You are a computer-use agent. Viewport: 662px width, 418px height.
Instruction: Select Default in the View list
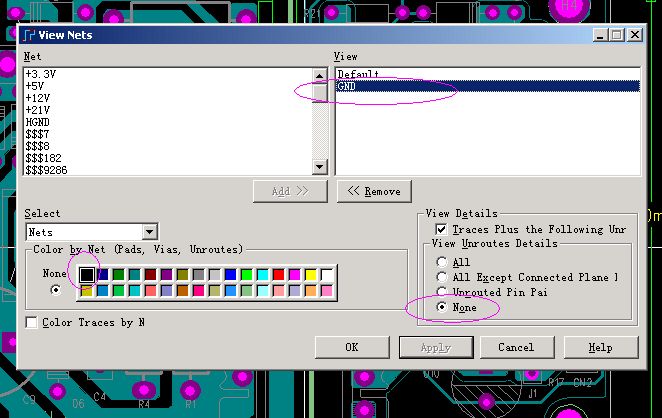(358, 74)
